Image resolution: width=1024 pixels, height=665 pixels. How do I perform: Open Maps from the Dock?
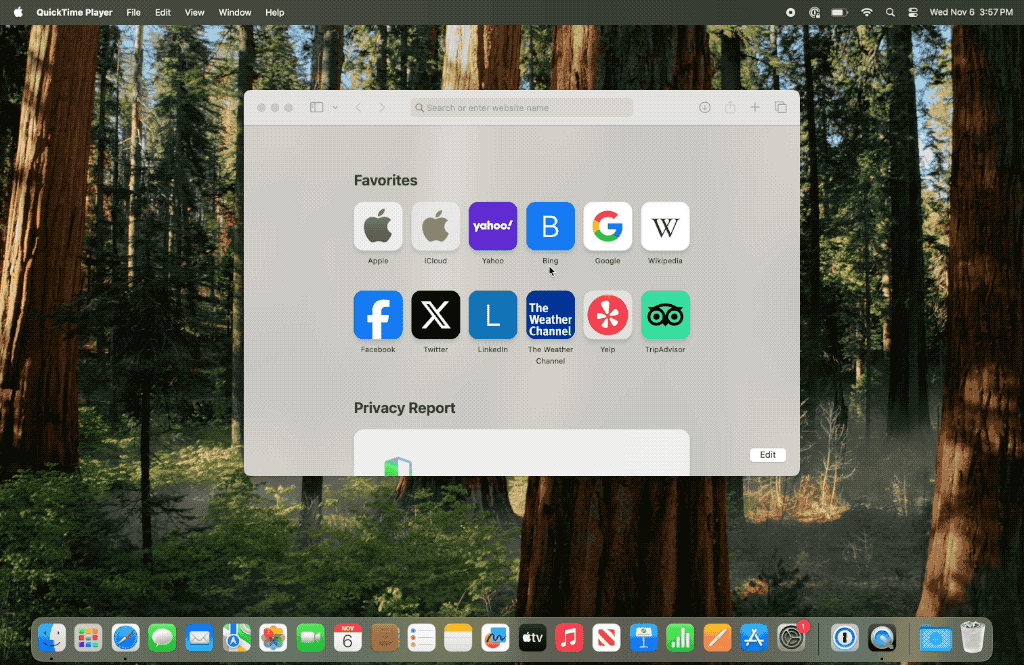coord(236,638)
